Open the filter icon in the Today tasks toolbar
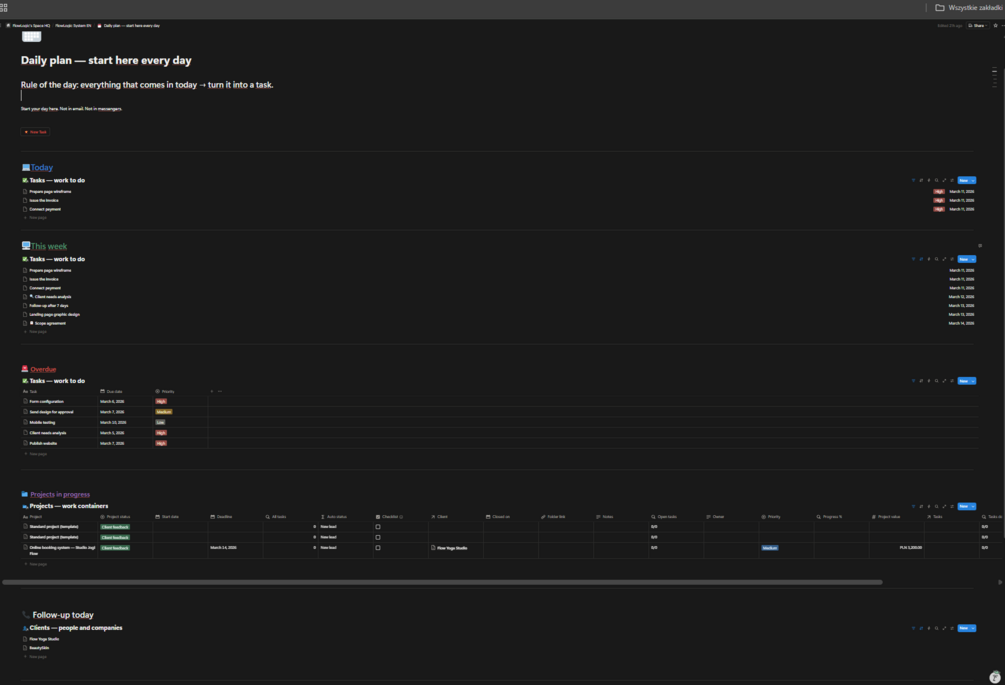This screenshot has width=1005, height=685. click(913, 181)
